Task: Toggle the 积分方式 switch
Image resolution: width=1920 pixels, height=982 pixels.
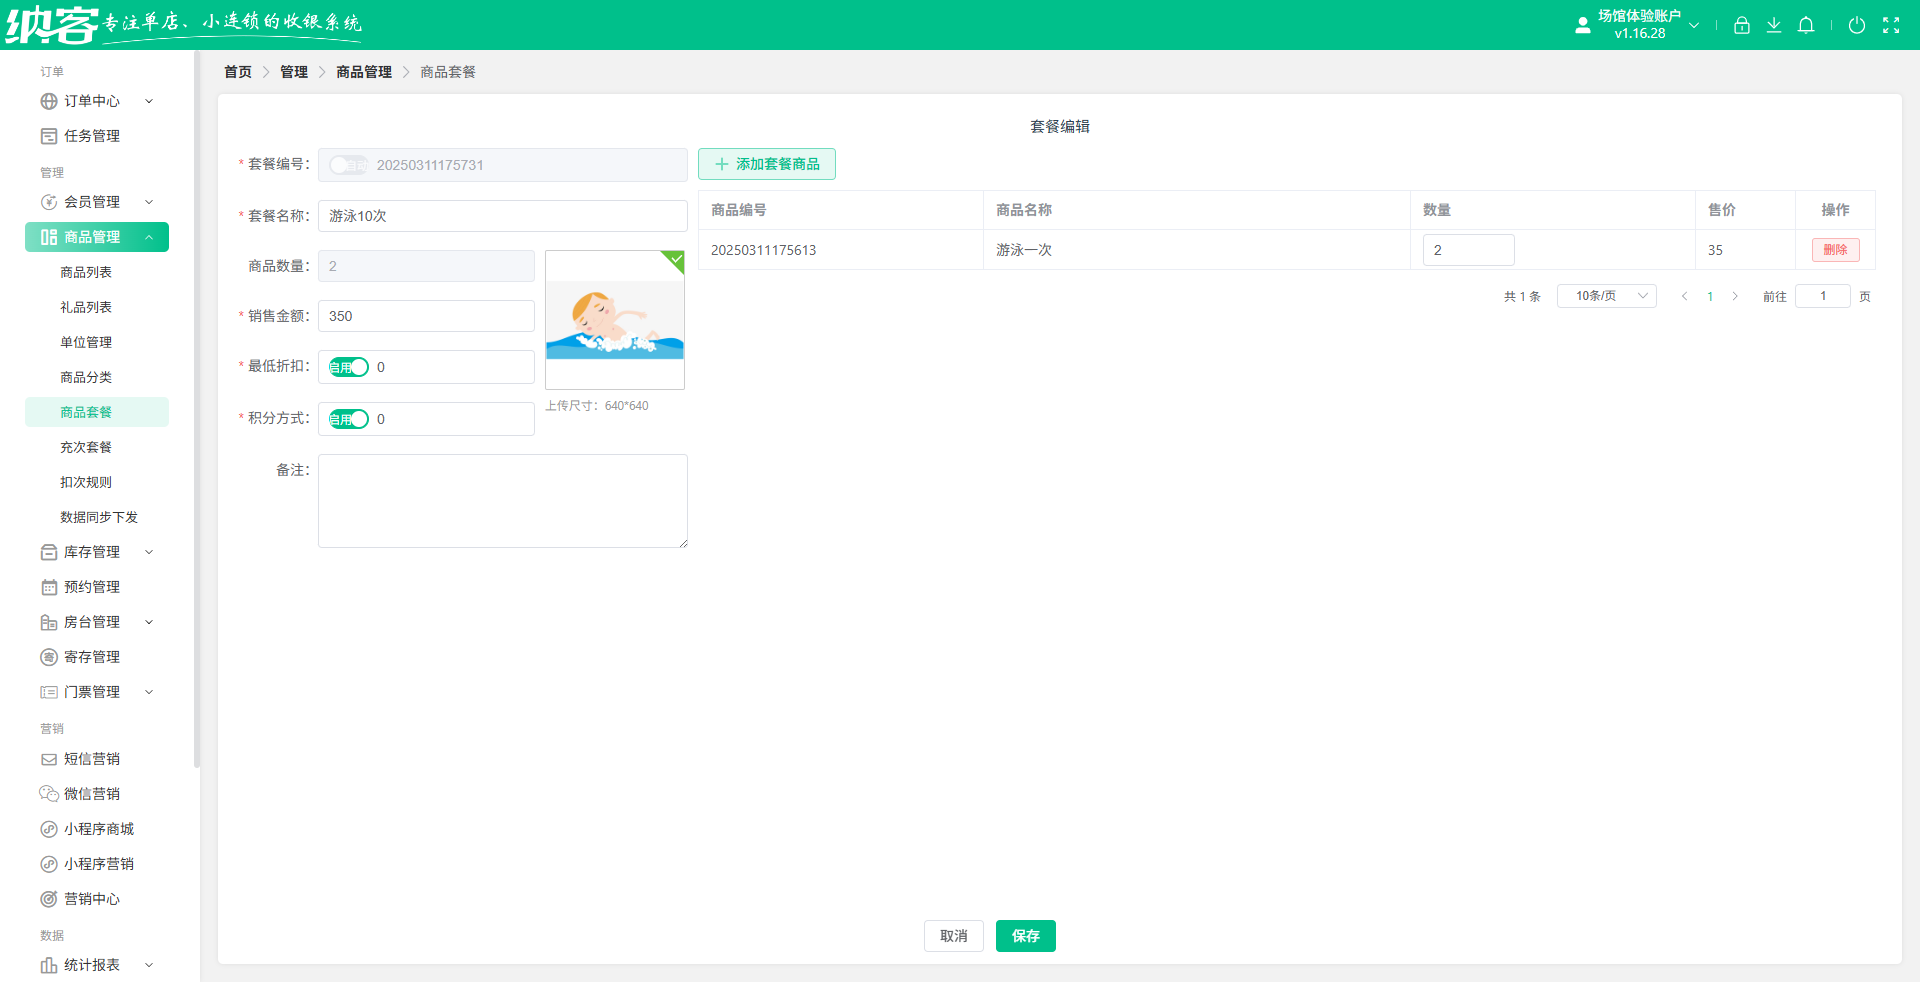Action: [x=349, y=419]
